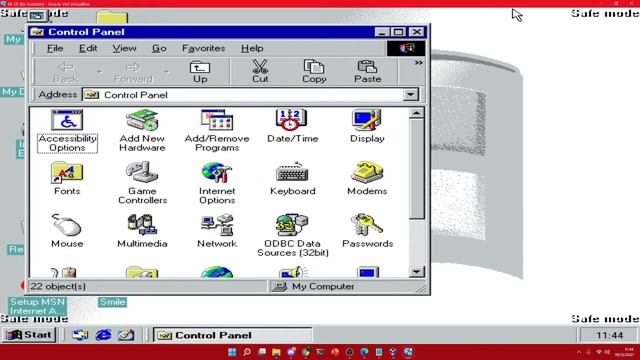Open the File menu
The height and width of the screenshot is (360, 640).
(55, 48)
